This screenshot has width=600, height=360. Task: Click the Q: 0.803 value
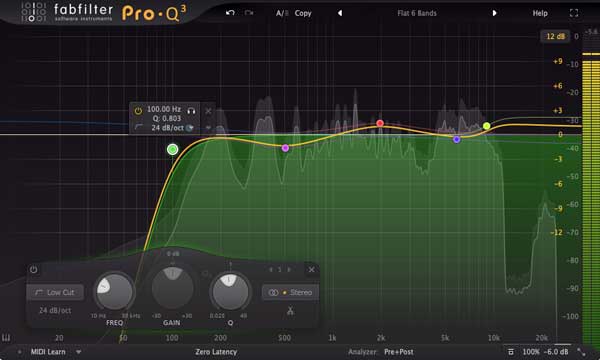click(166, 118)
